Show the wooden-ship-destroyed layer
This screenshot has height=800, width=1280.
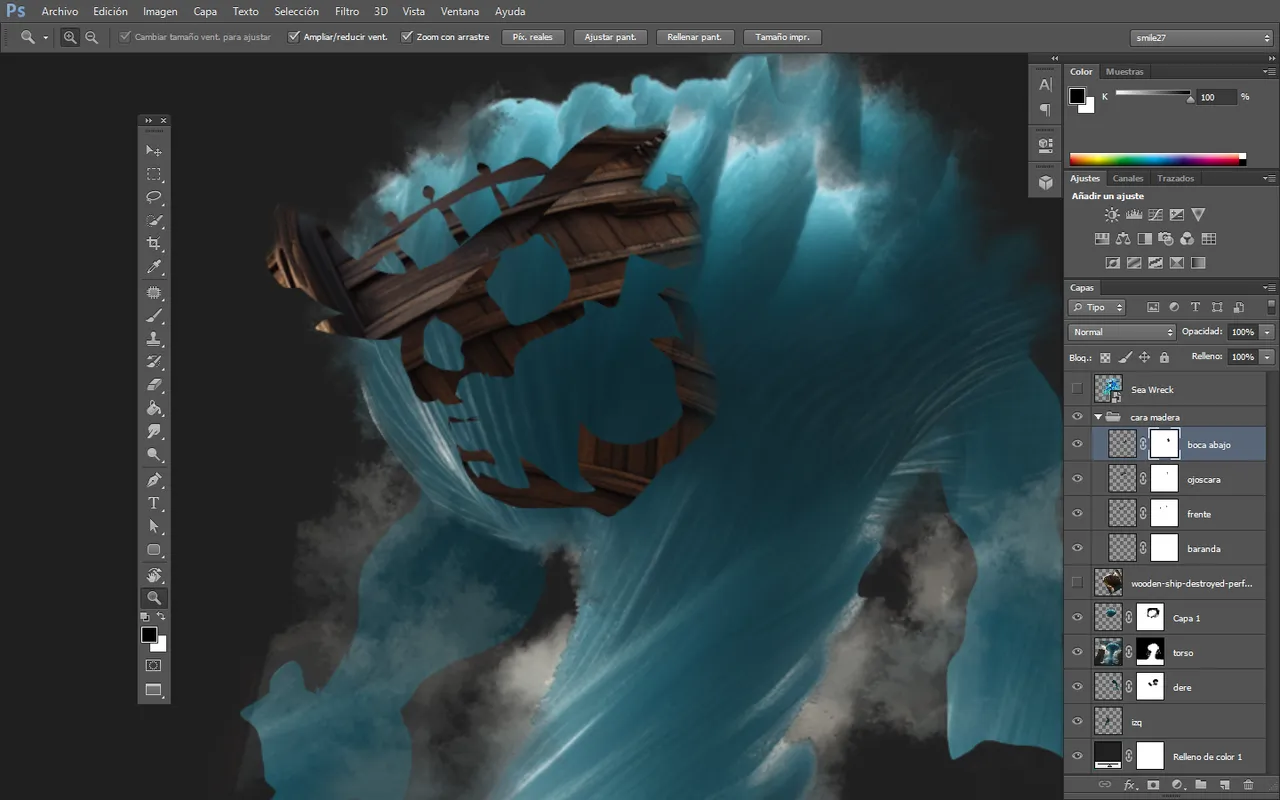(x=1077, y=582)
